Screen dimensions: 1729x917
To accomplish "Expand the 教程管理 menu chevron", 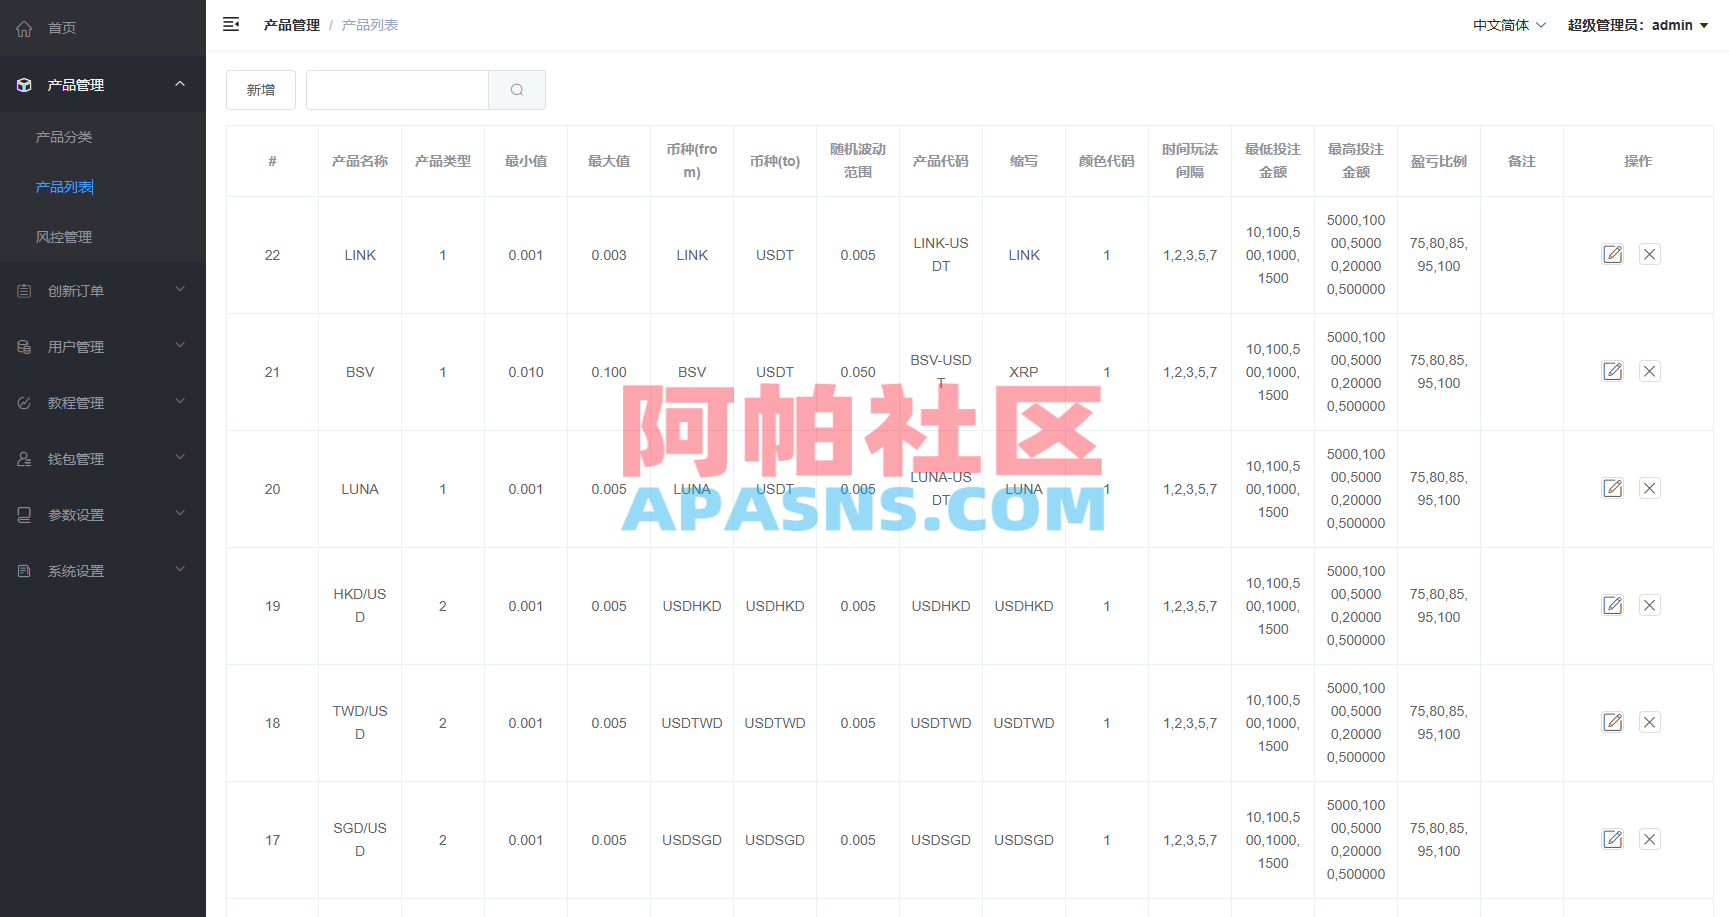I will 180,402.
